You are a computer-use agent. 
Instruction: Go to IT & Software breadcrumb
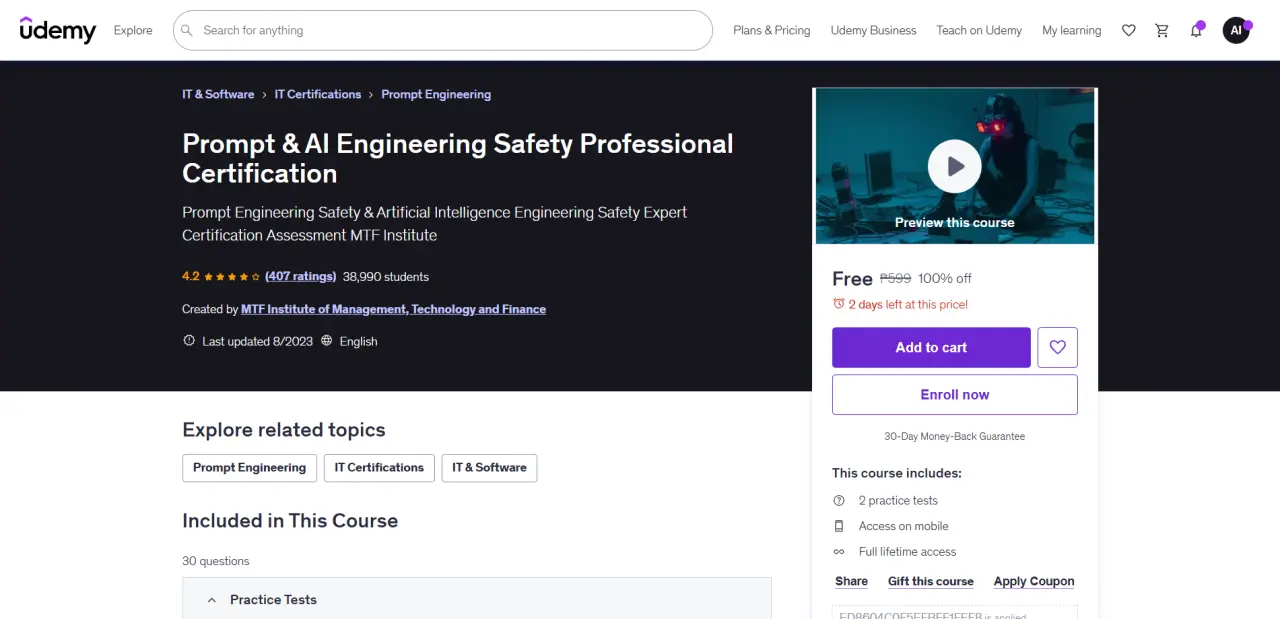pyautogui.click(x=218, y=94)
